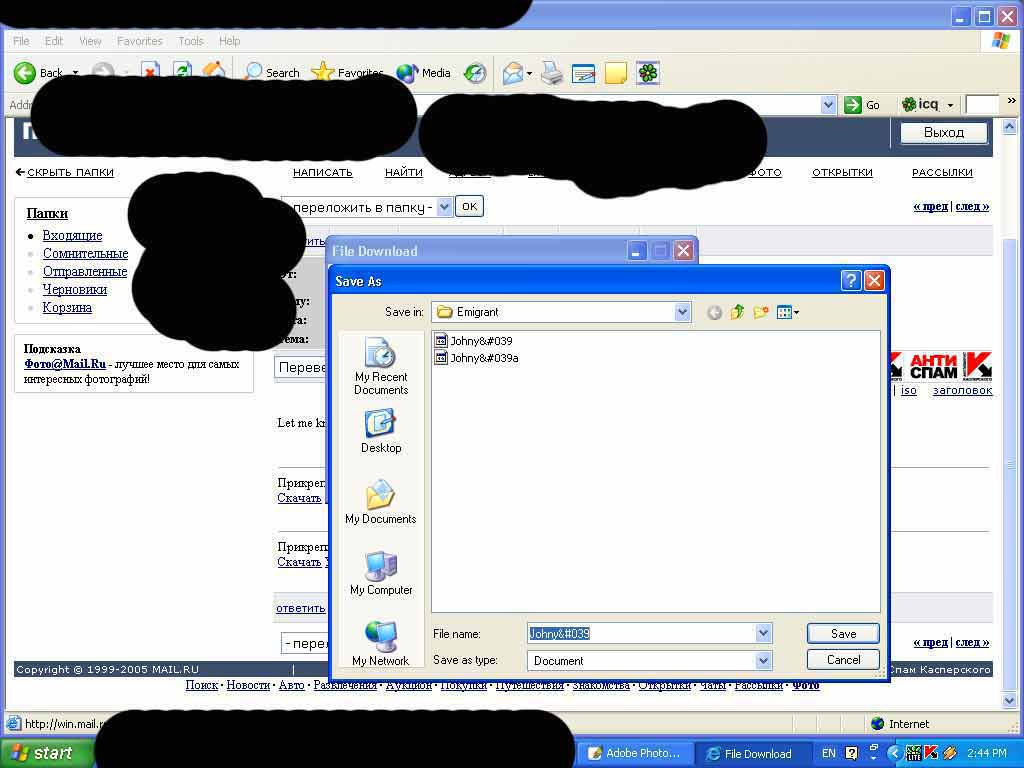Go up one folder level in Save As
The height and width of the screenshot is (768, 1024).
[x=737, y=312]
